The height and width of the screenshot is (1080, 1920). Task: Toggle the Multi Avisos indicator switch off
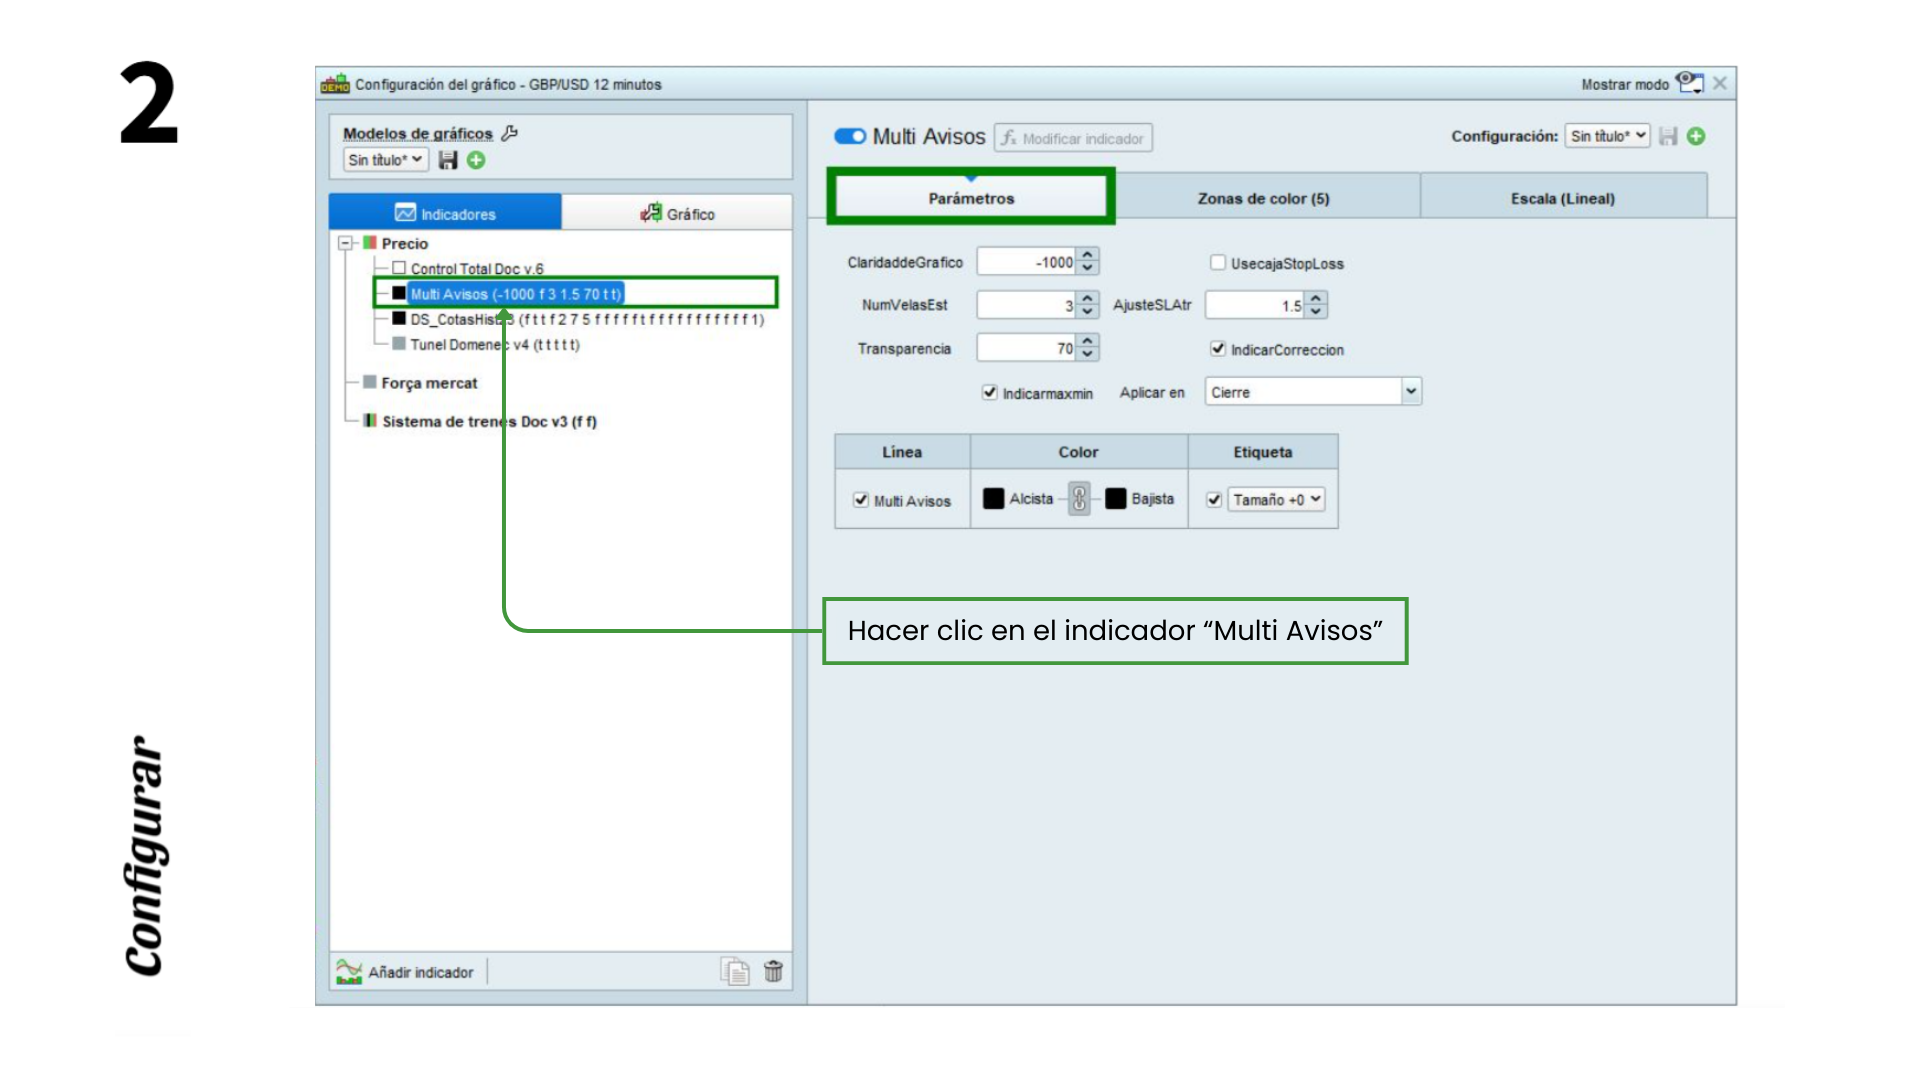click(849, 136)
